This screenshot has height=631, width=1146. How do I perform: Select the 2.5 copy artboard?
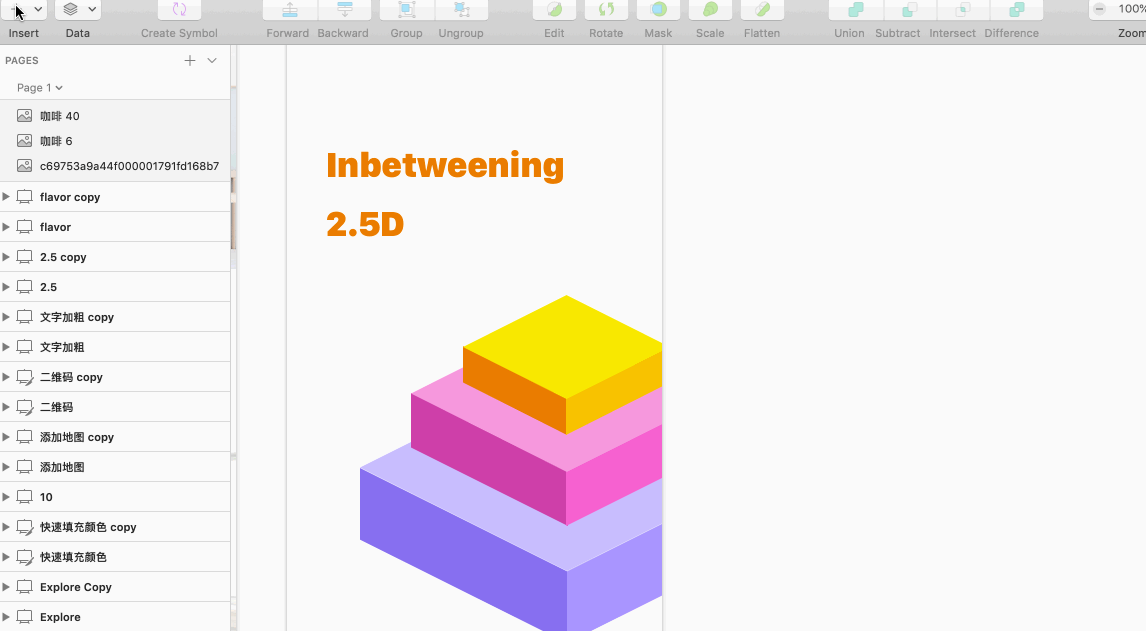63,257
